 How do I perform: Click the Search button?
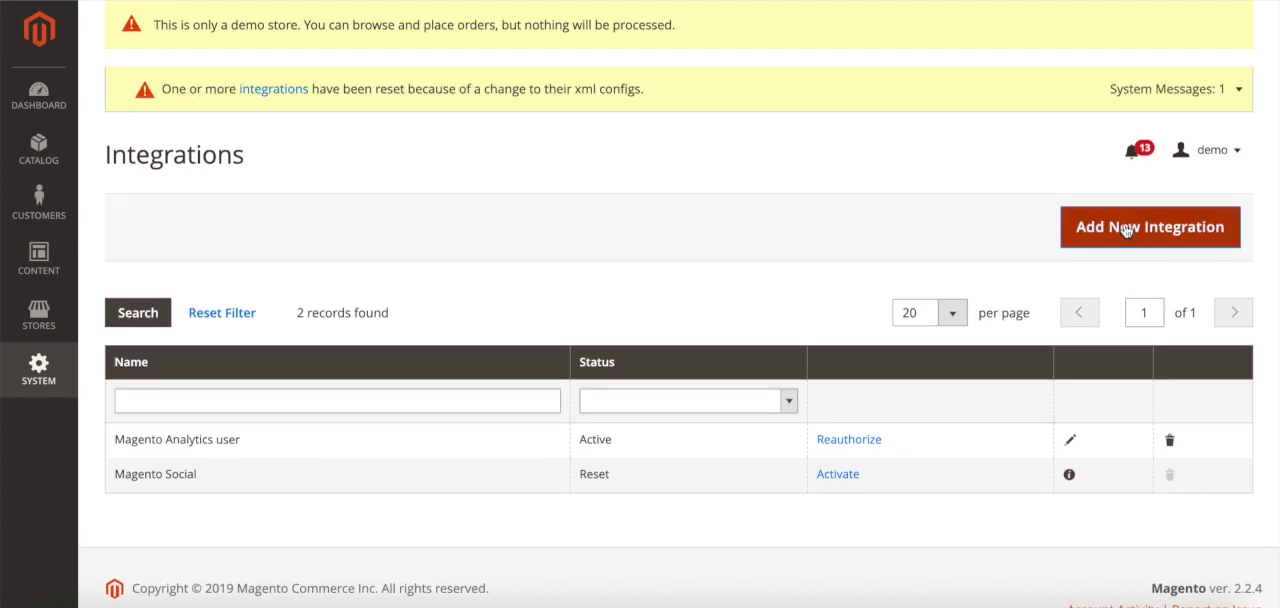138,313
